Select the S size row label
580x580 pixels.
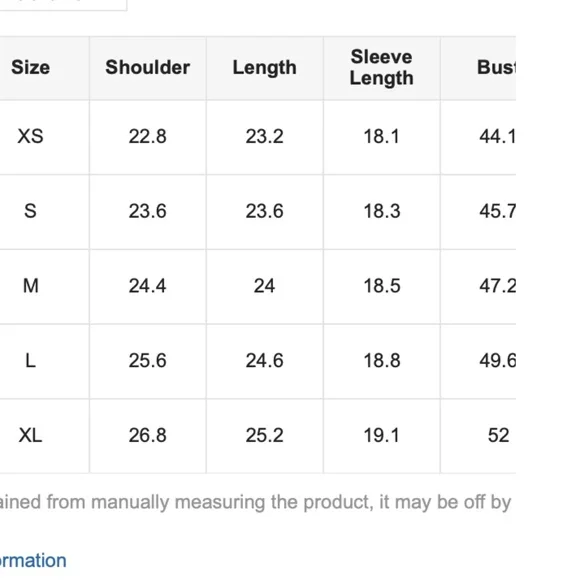point(30,211)
